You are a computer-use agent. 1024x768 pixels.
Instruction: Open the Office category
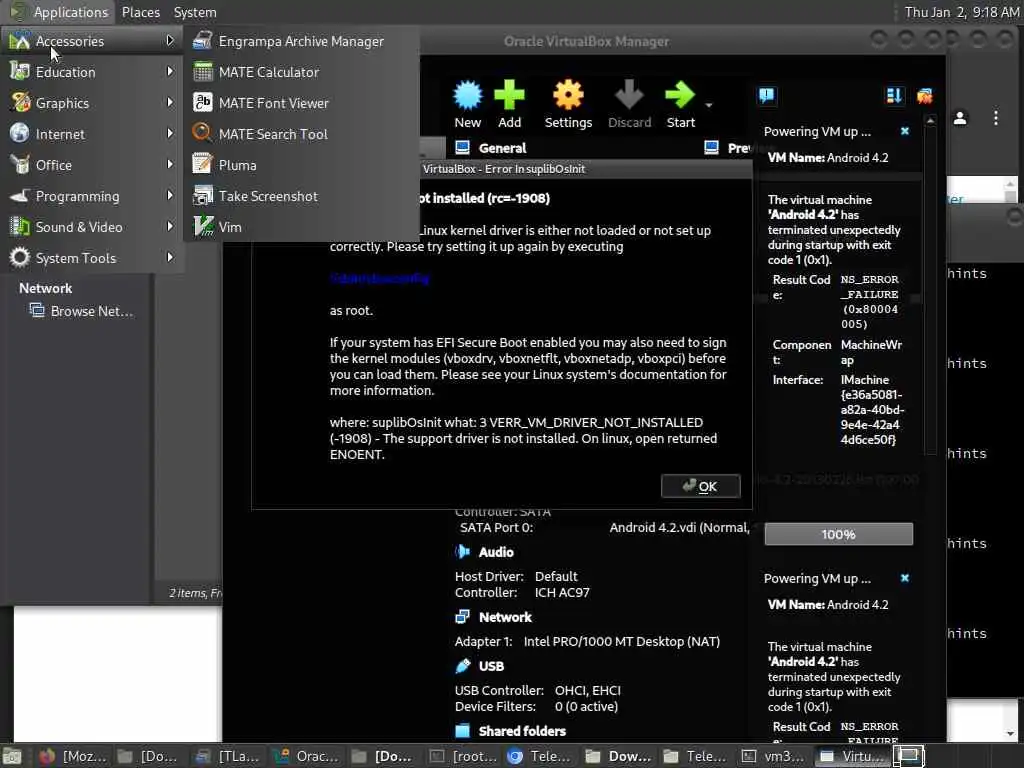click(91, 165)
